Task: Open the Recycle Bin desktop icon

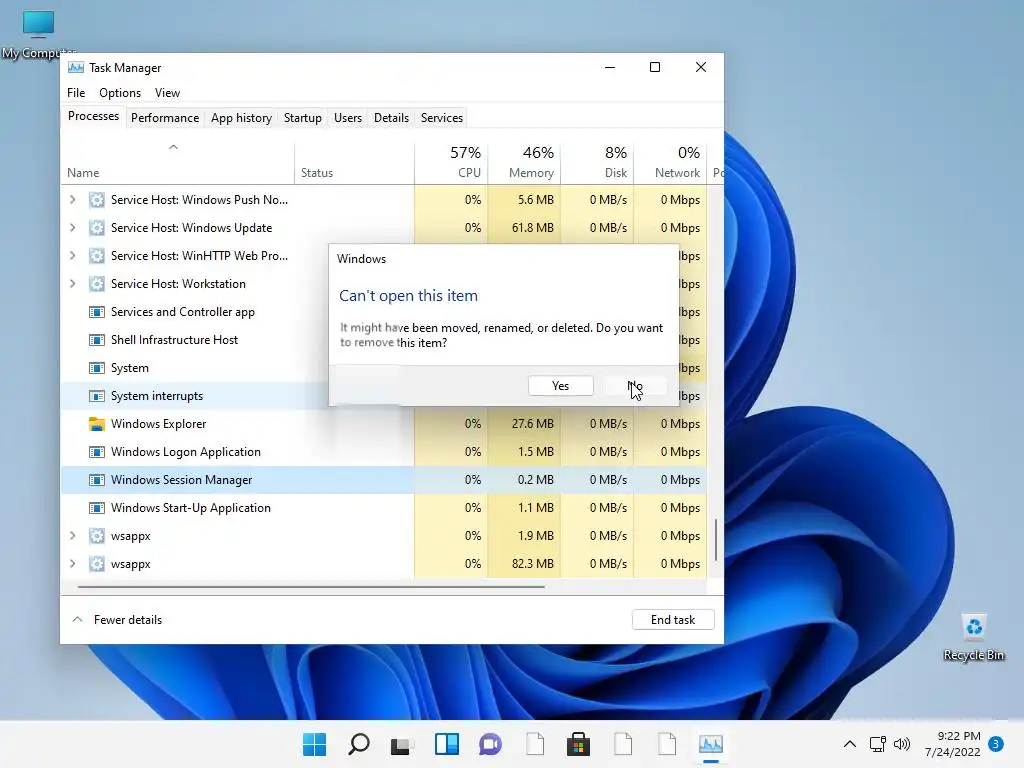Action: coord(974,637)
